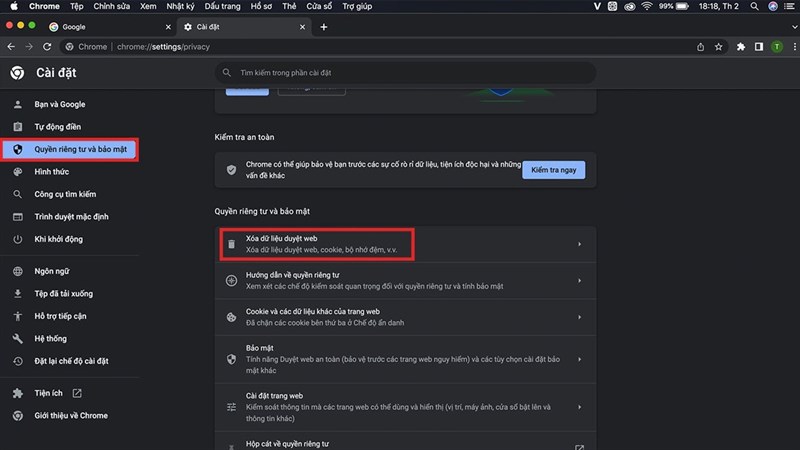Click the browser reload page icon

click(x=48, y=46)
